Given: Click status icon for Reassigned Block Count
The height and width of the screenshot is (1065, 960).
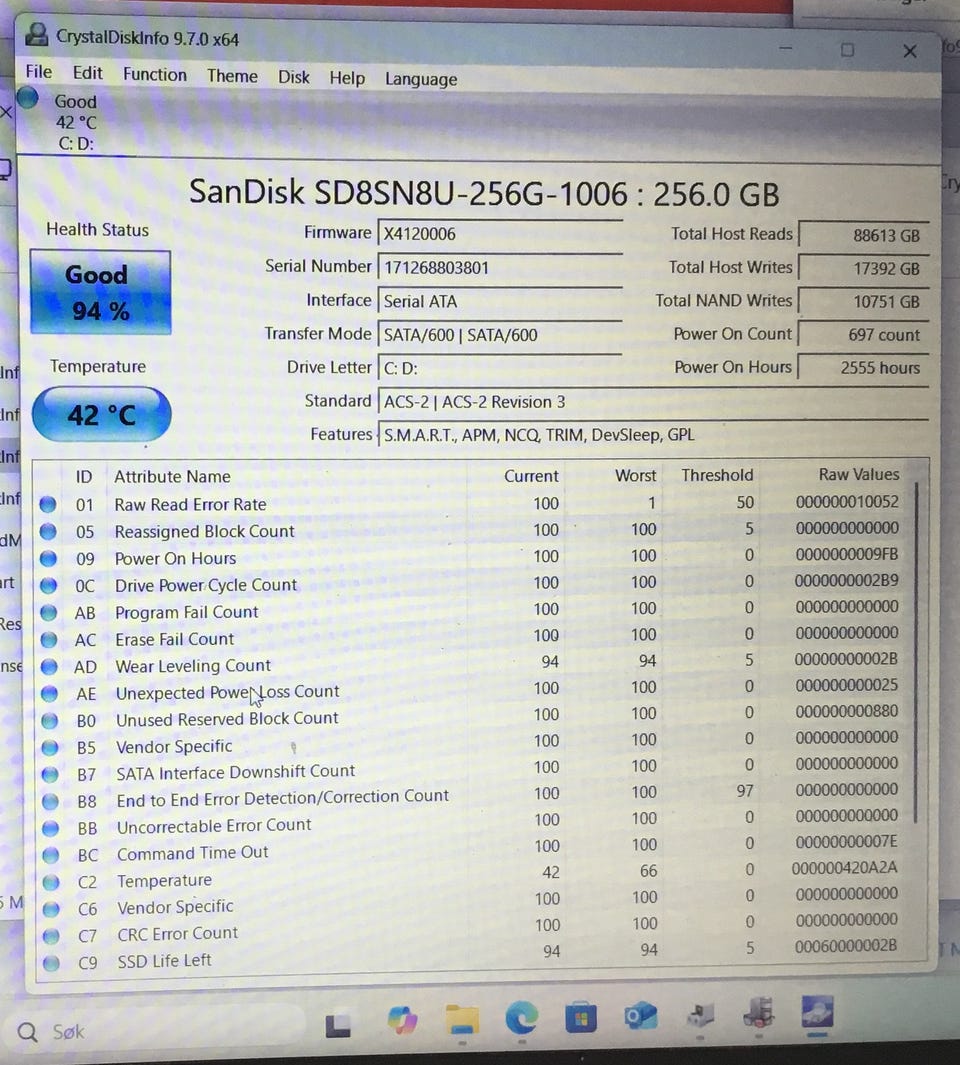Looking at the screenshot, I should coord(48,532).
